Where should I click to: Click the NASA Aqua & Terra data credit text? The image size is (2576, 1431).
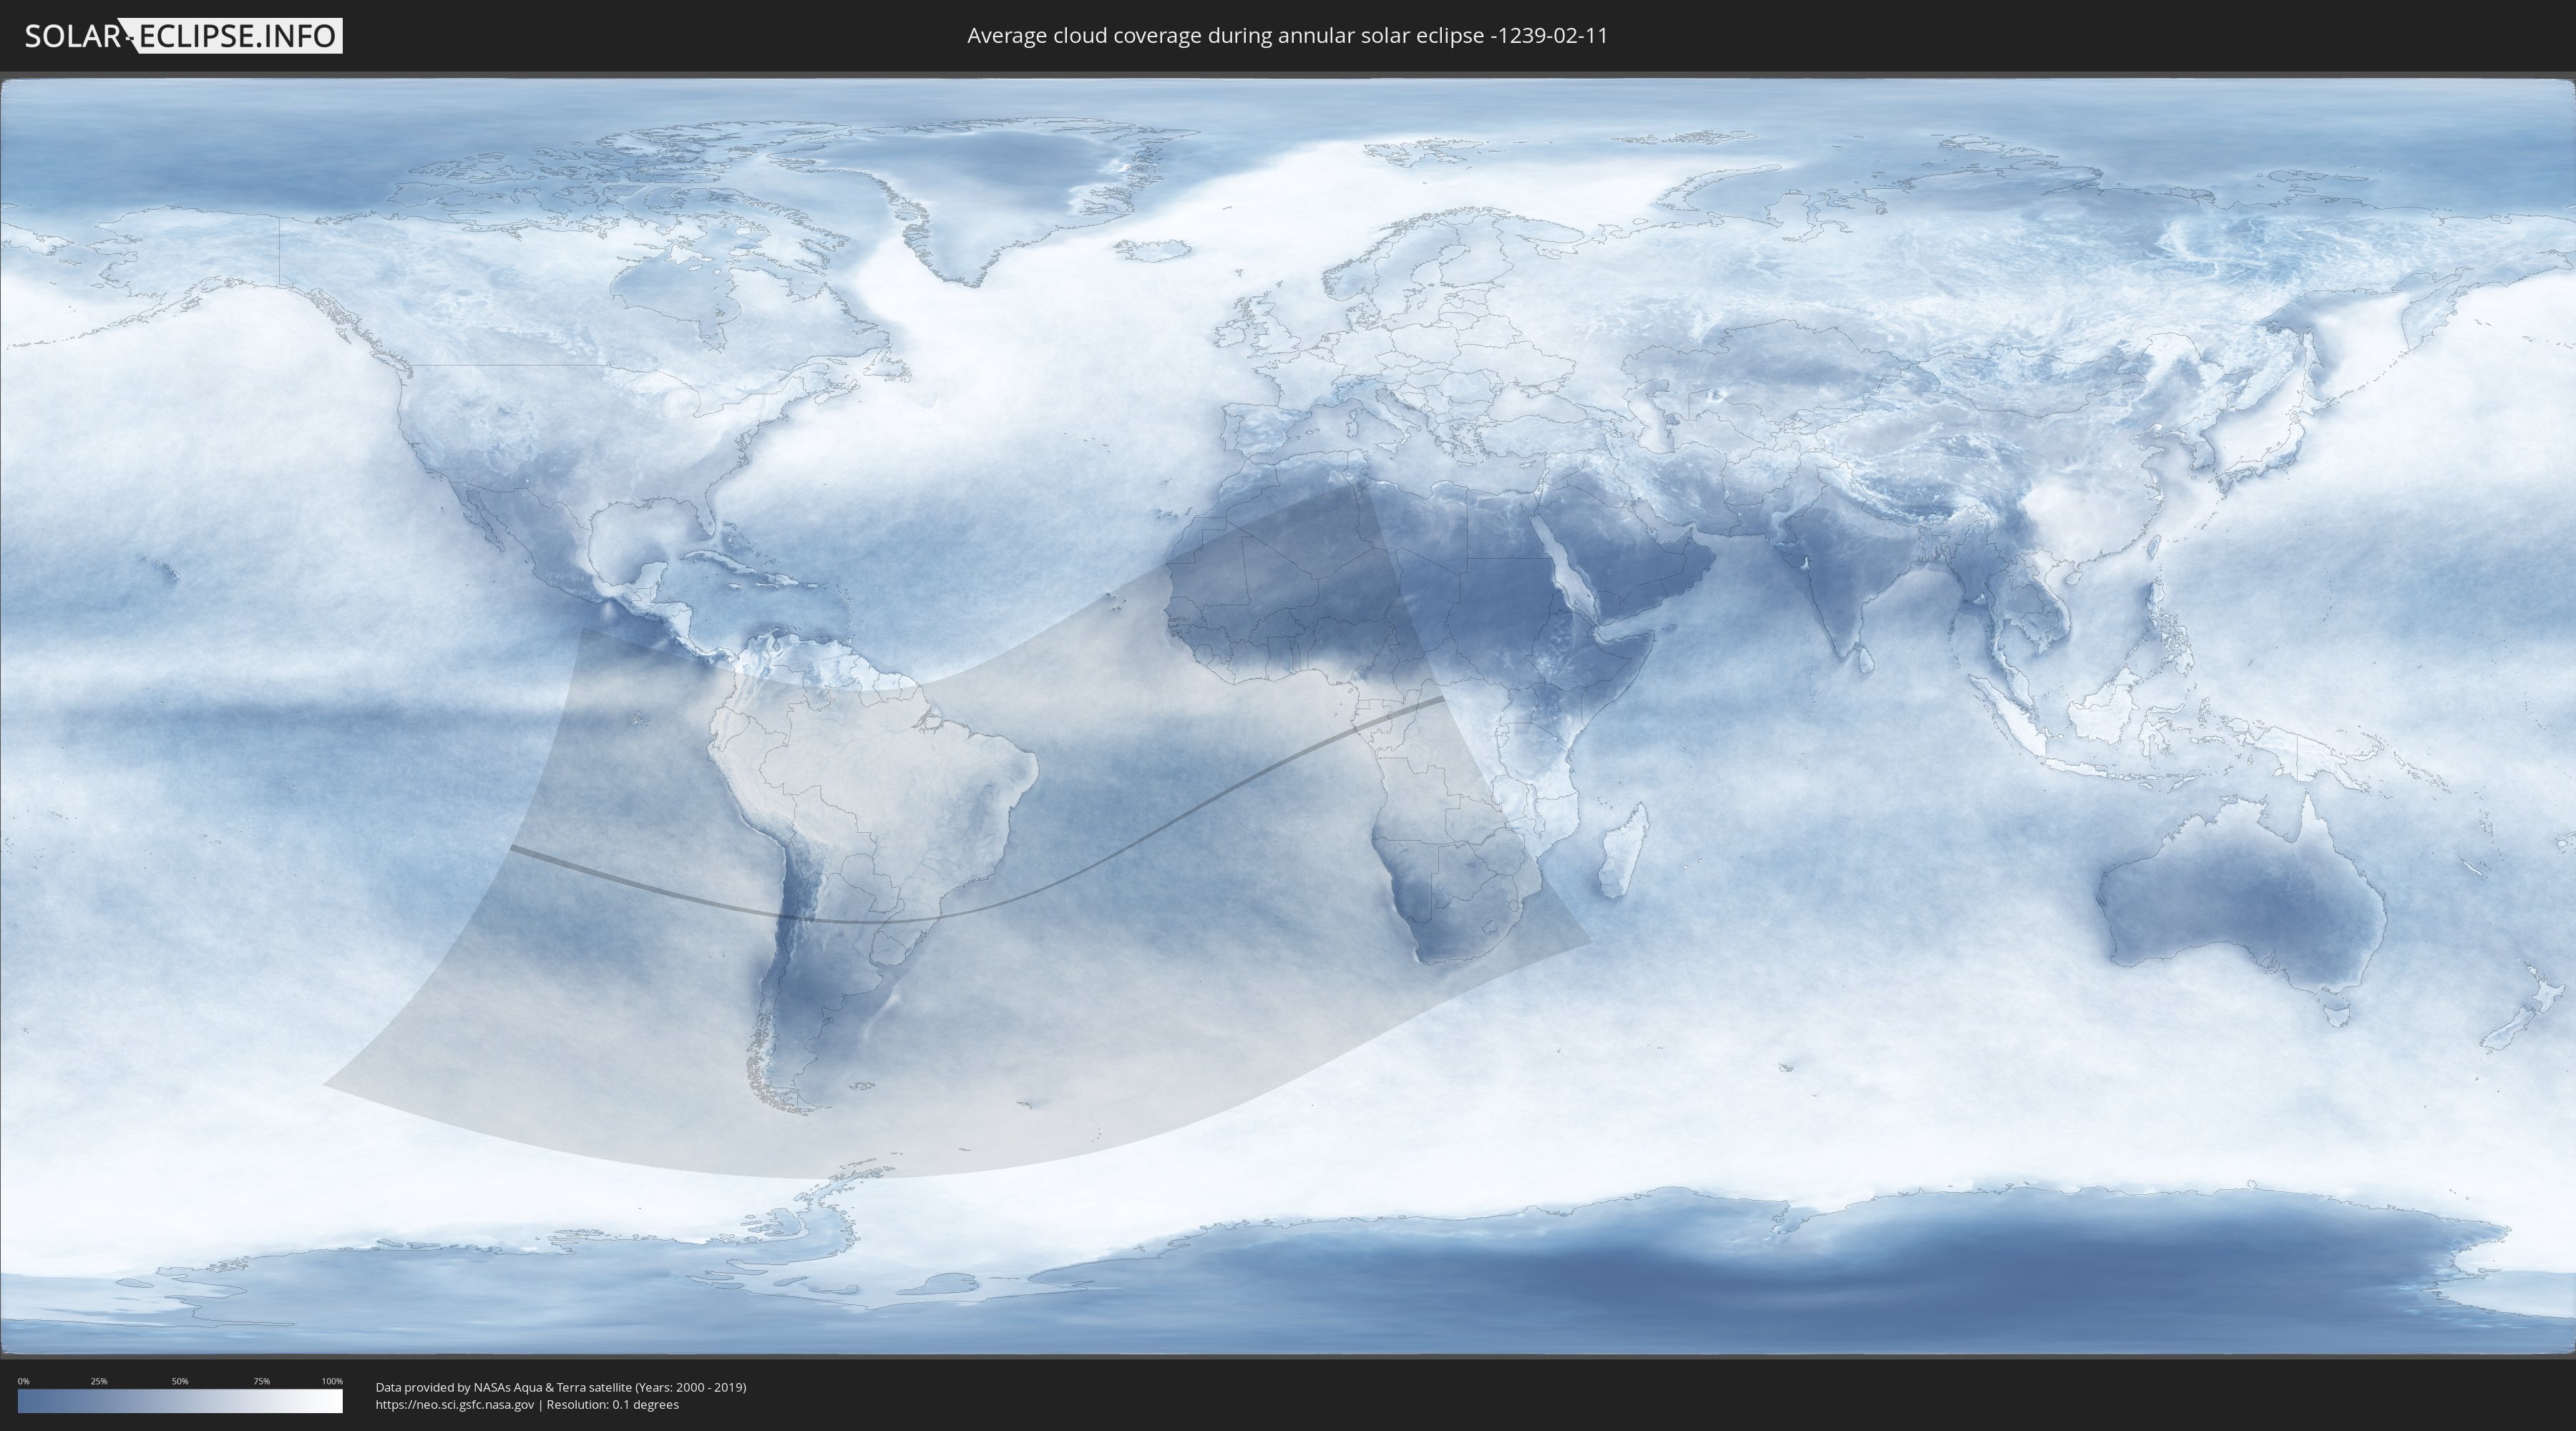click(560, 1387)
